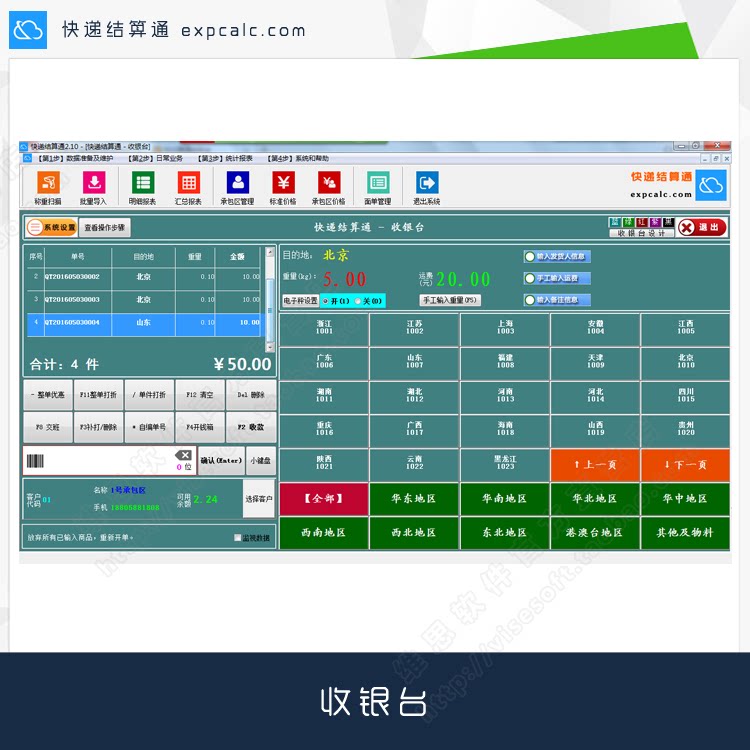750x750 pixels.
Task: Select the purple 紫 theme swatch
Action: pos(655,222)
